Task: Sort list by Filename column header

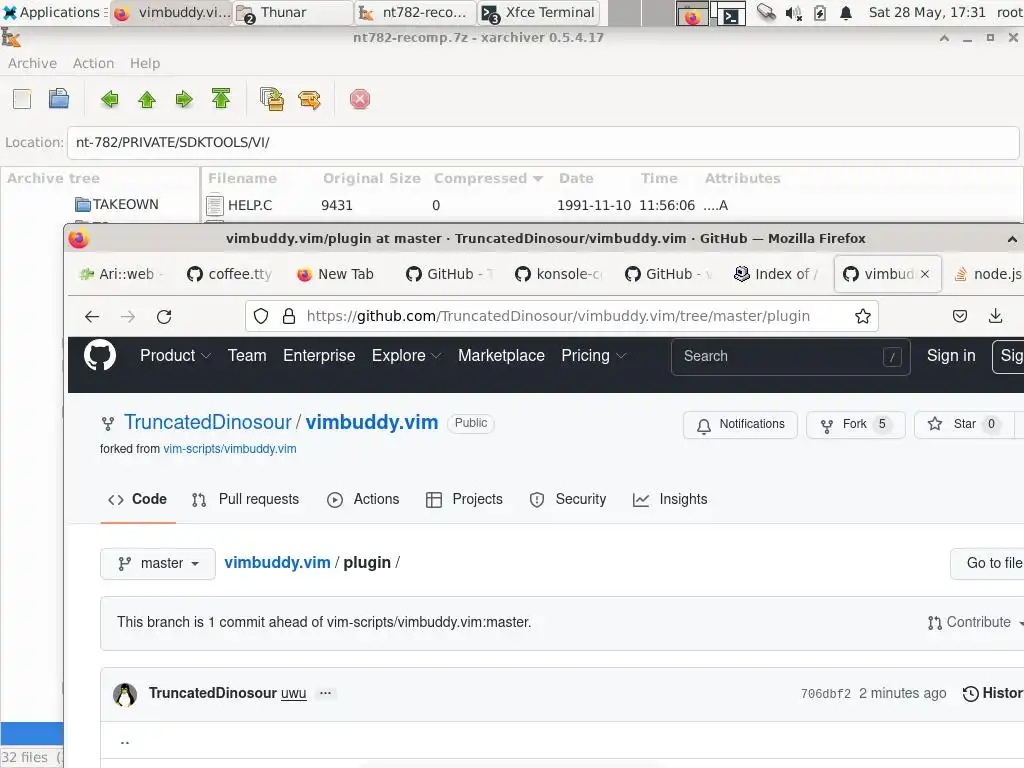Action: [x=242, y=178]
